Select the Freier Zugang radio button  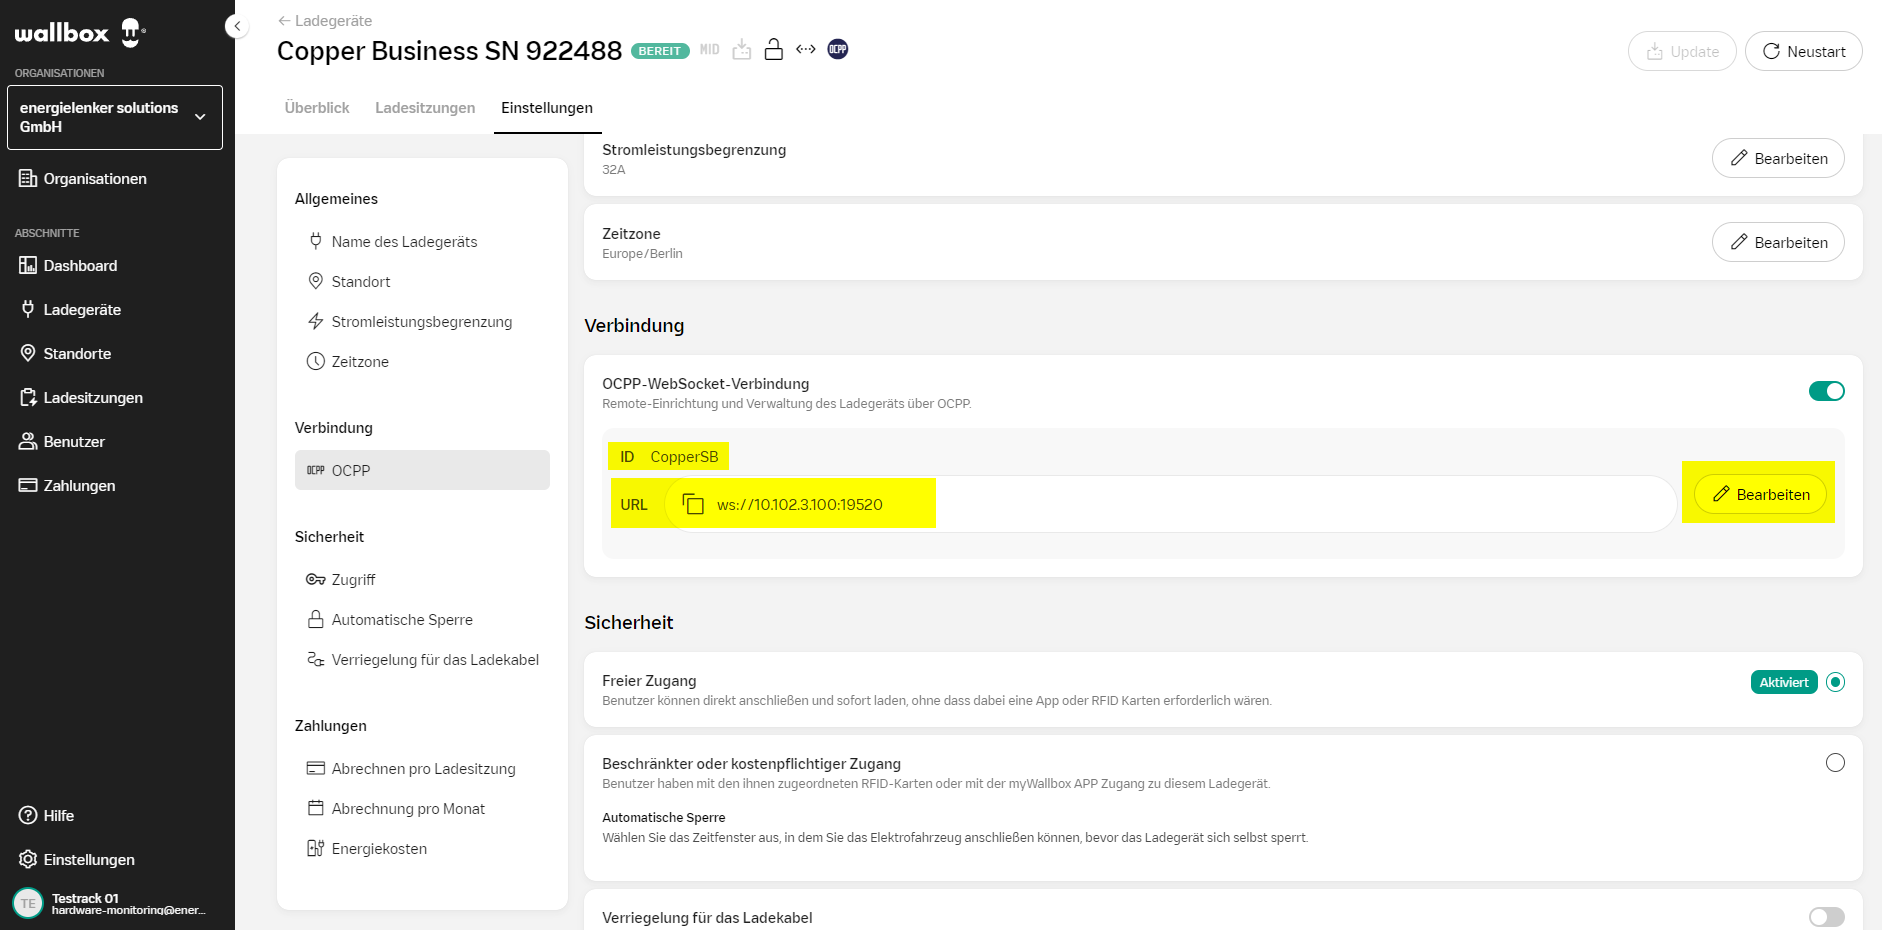point(1835,682)
